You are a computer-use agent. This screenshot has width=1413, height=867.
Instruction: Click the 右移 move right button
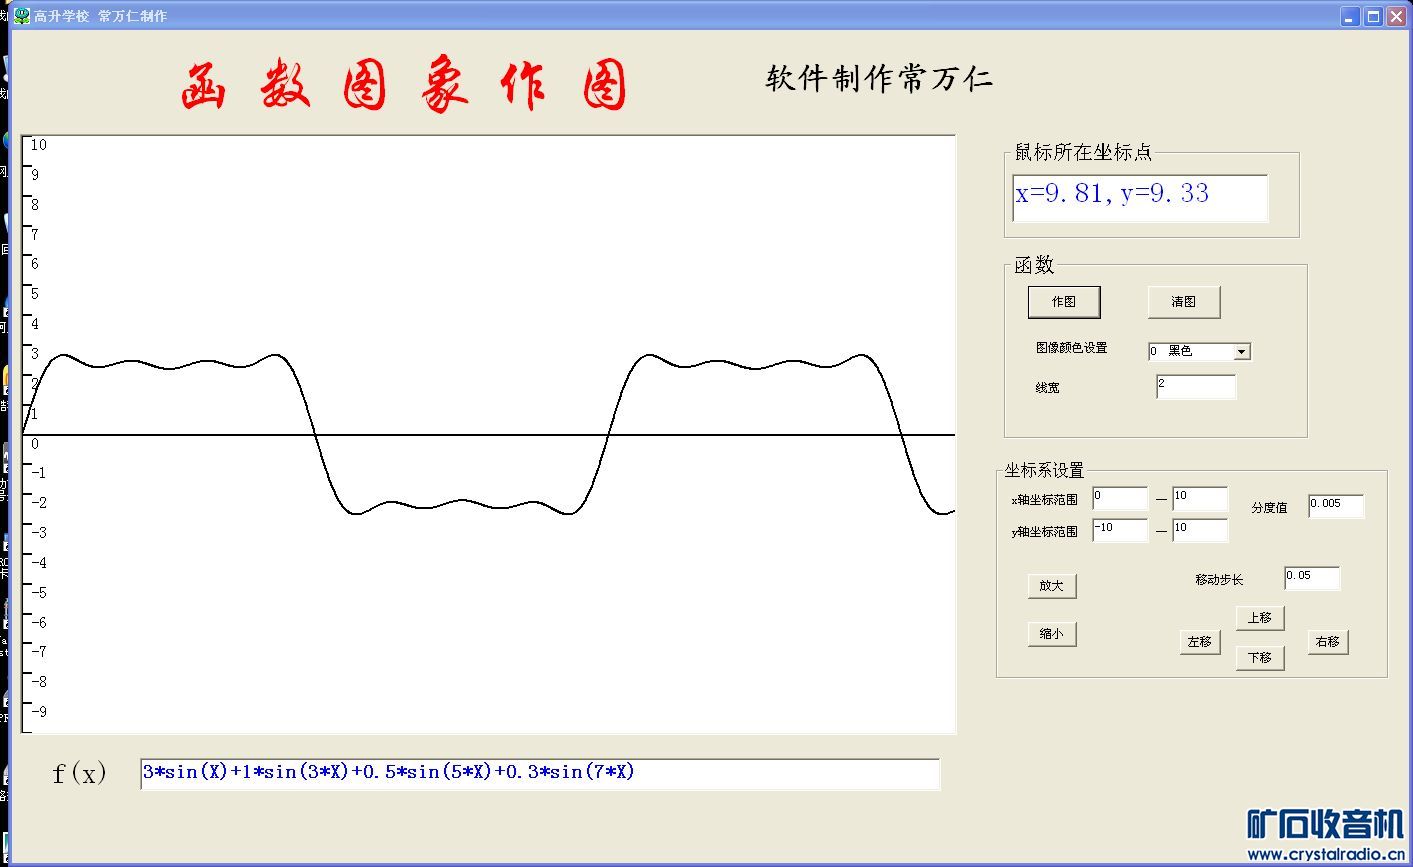[1328, 642]
